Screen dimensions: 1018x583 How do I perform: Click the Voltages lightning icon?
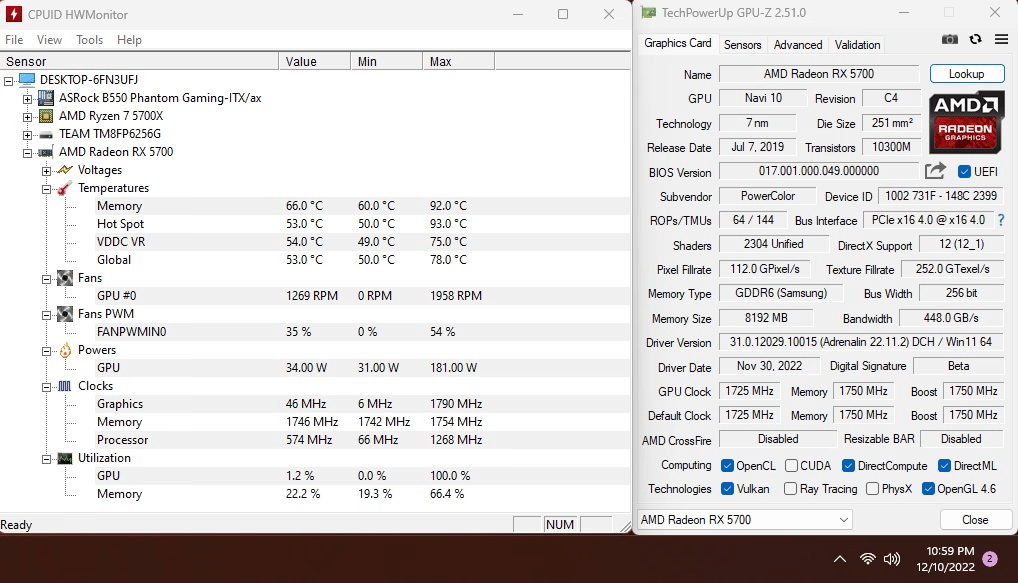[x=65, y=170]
